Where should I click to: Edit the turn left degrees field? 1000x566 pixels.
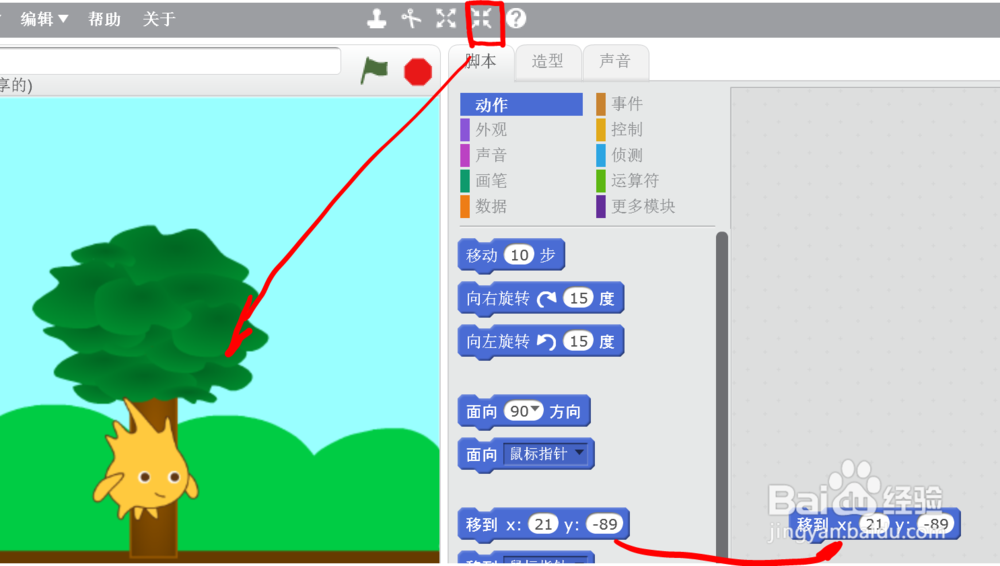pyautogui.click(x=578, y=341)
